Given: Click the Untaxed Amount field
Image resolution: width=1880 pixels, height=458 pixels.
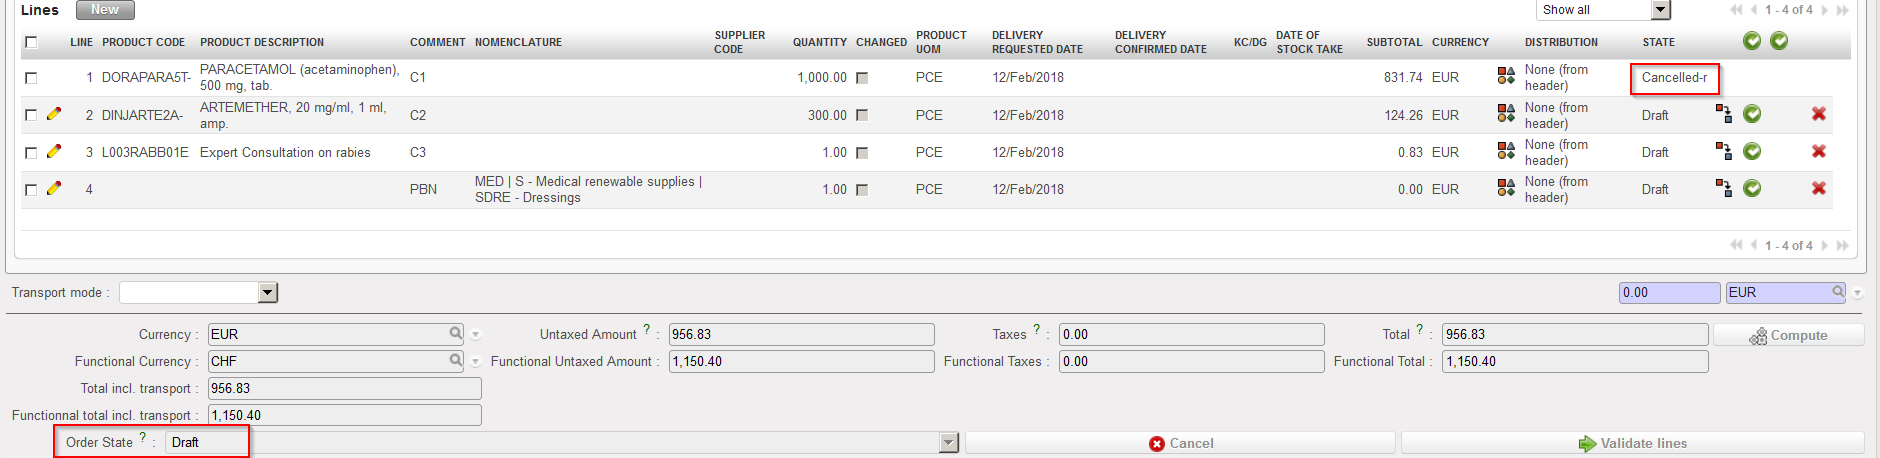Looking at the screenshot, I should pos(801,334).
